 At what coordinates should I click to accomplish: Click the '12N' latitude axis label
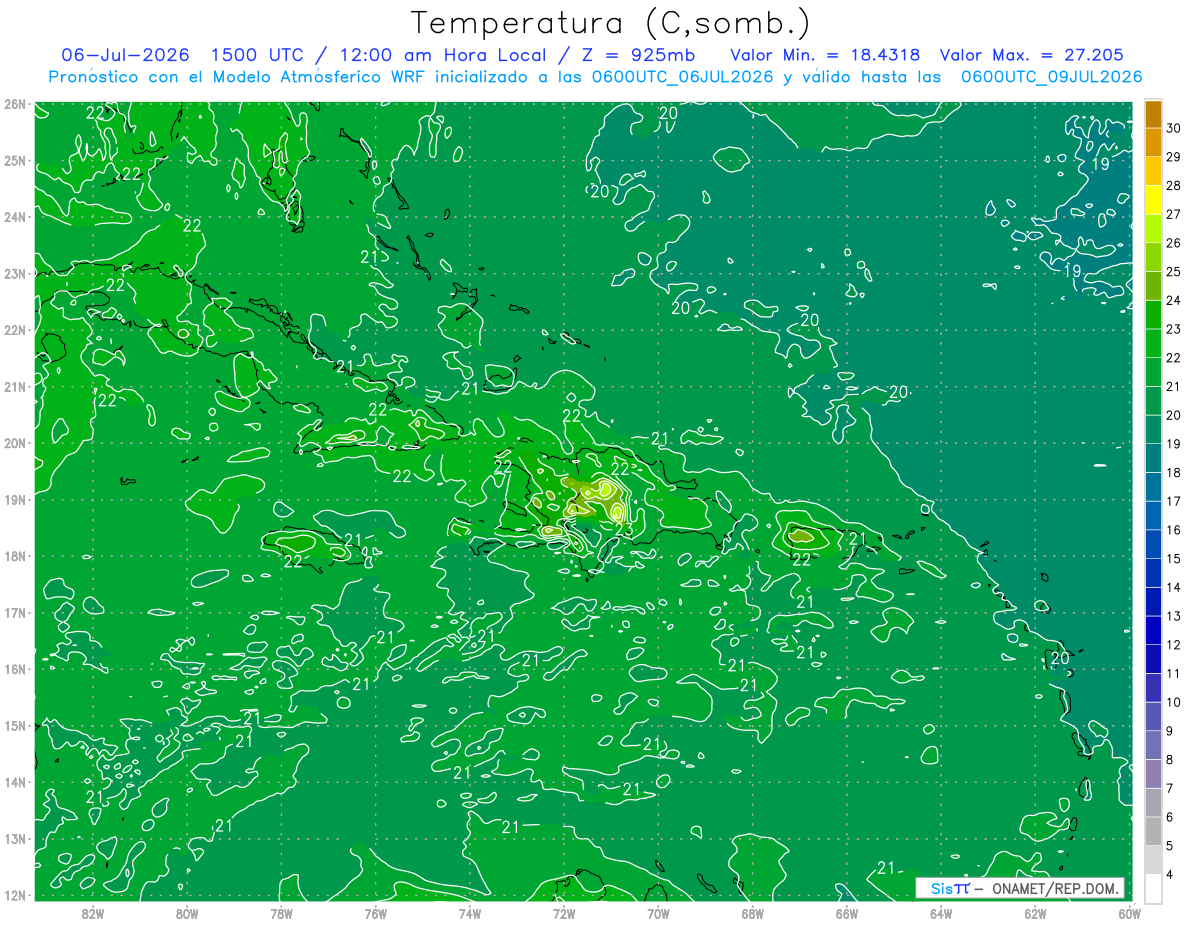click(14, 895)
